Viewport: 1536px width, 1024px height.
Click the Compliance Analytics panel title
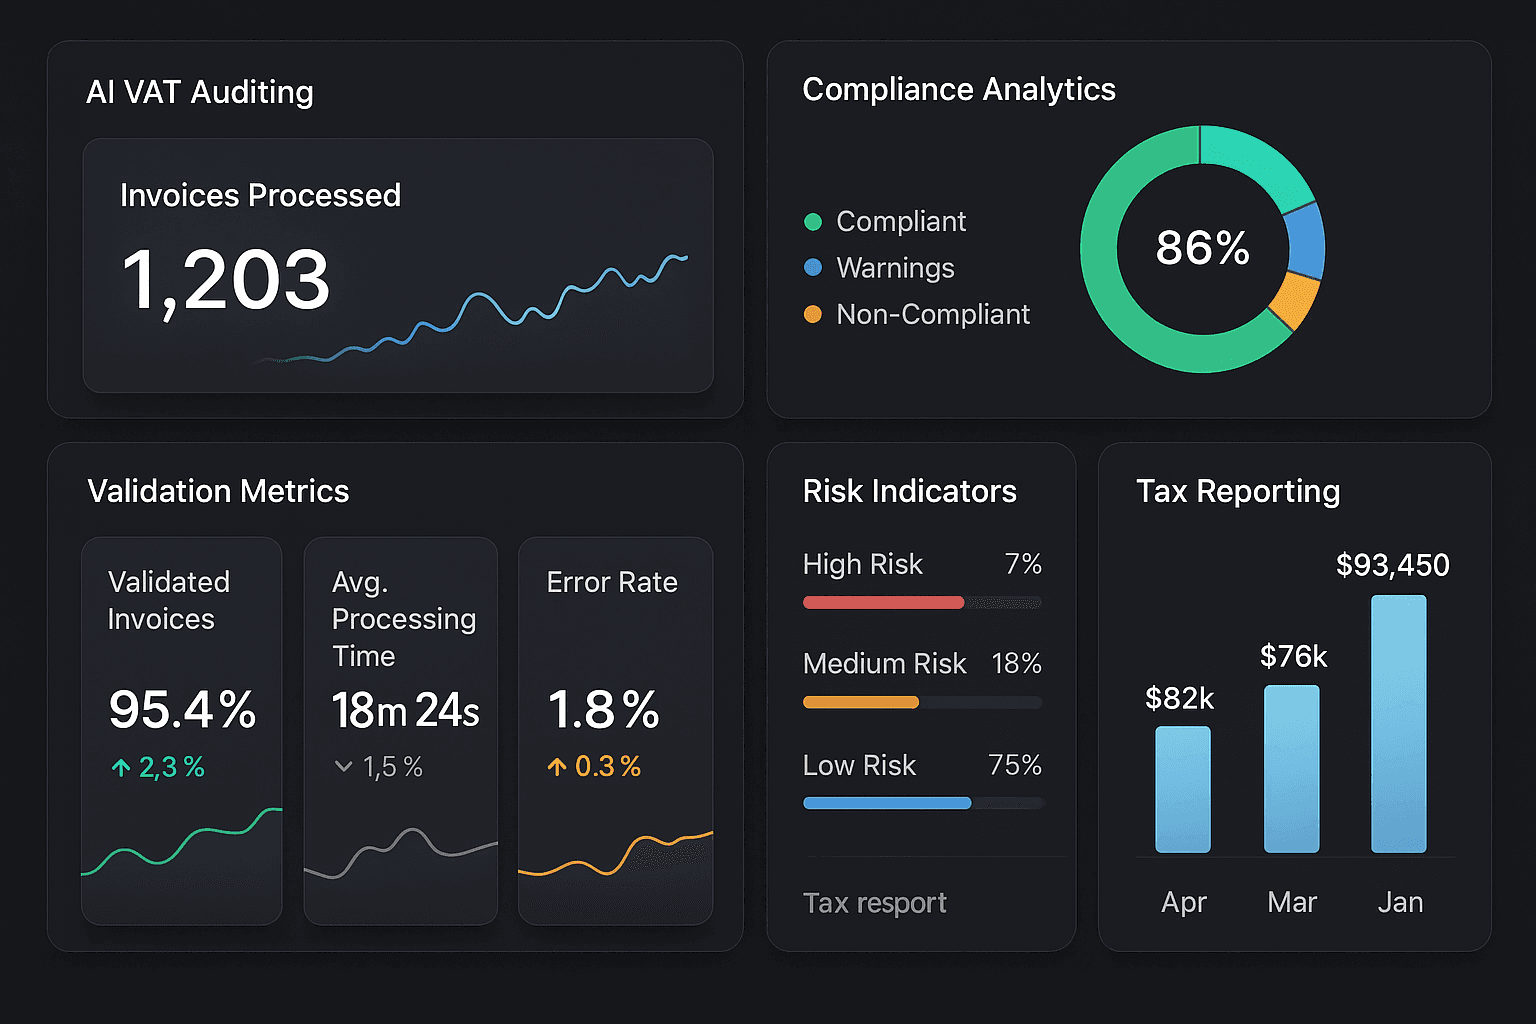[959, 90]
